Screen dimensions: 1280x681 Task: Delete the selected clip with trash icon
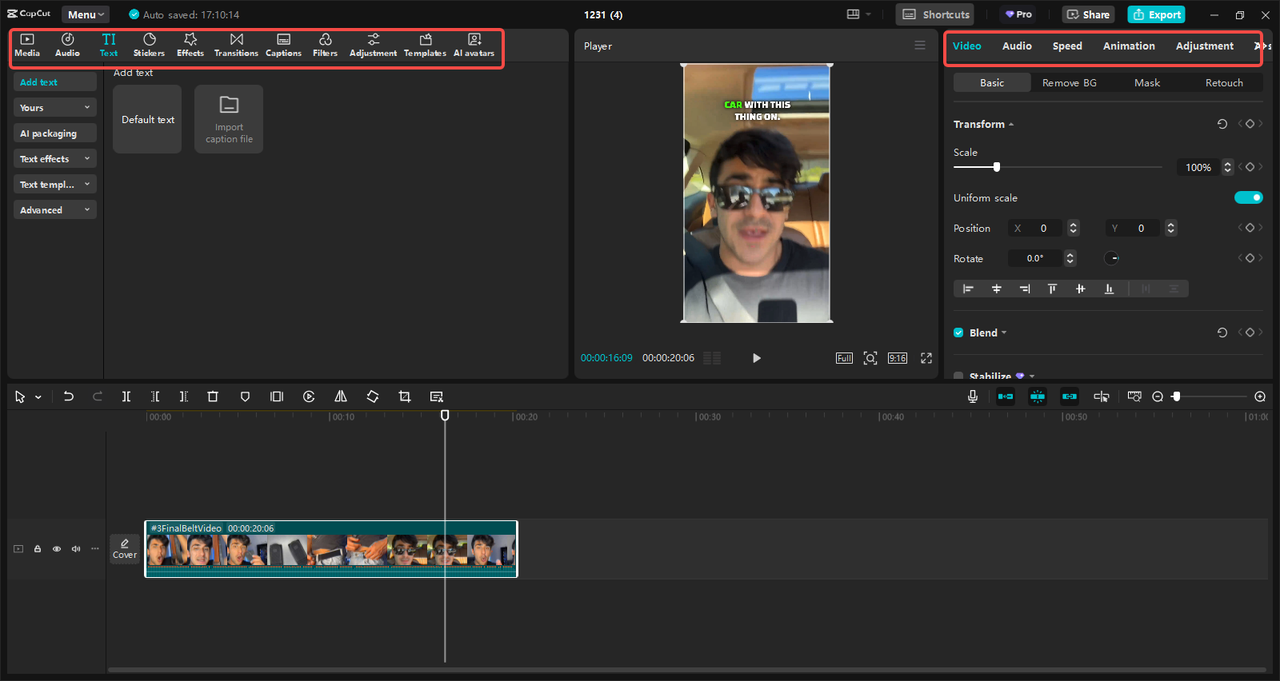pyautogui.click(x=213, y=397)
